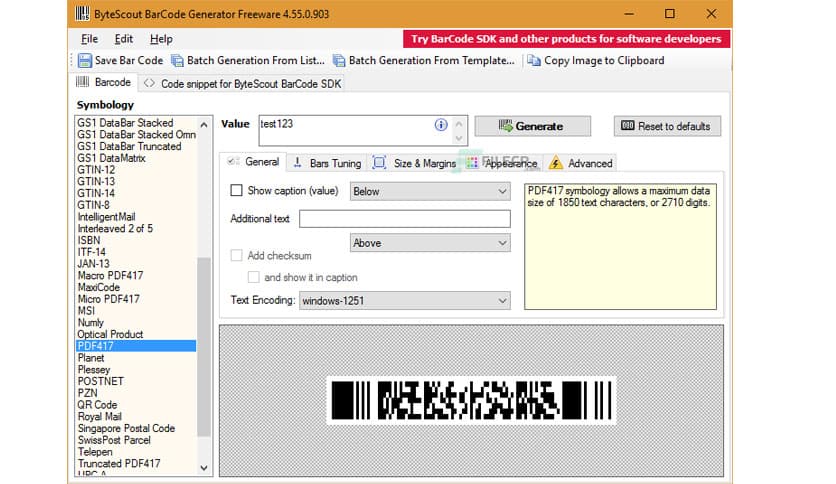Click the Copy Image to Clipboard icon
Viewport: 836px width, 484px height.
coord(534,60)
